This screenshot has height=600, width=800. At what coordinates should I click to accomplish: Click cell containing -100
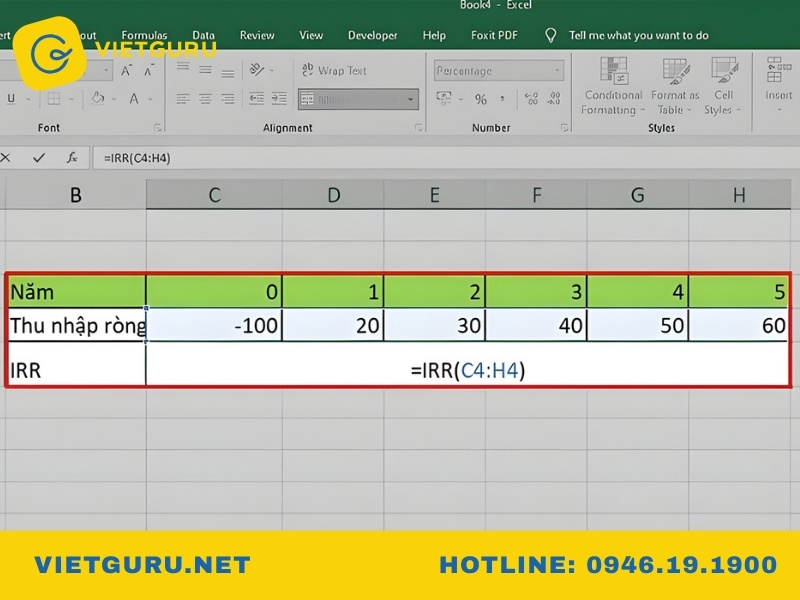(214, 325)
